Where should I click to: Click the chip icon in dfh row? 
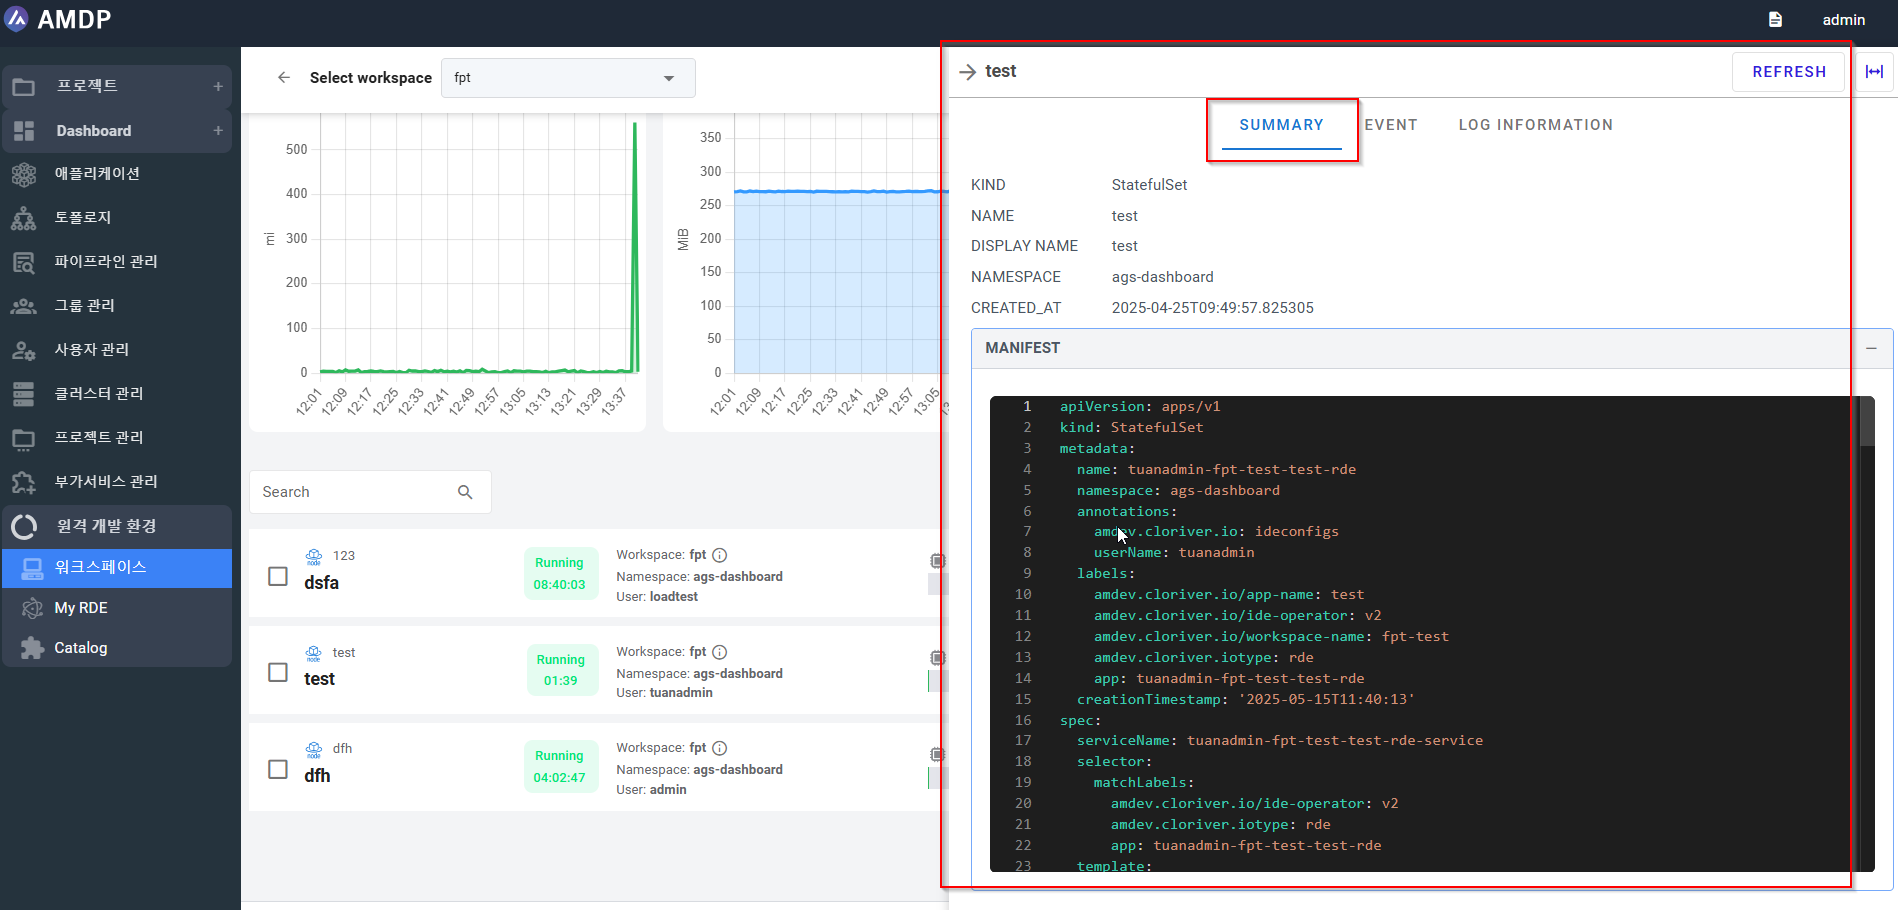point(938,754)
